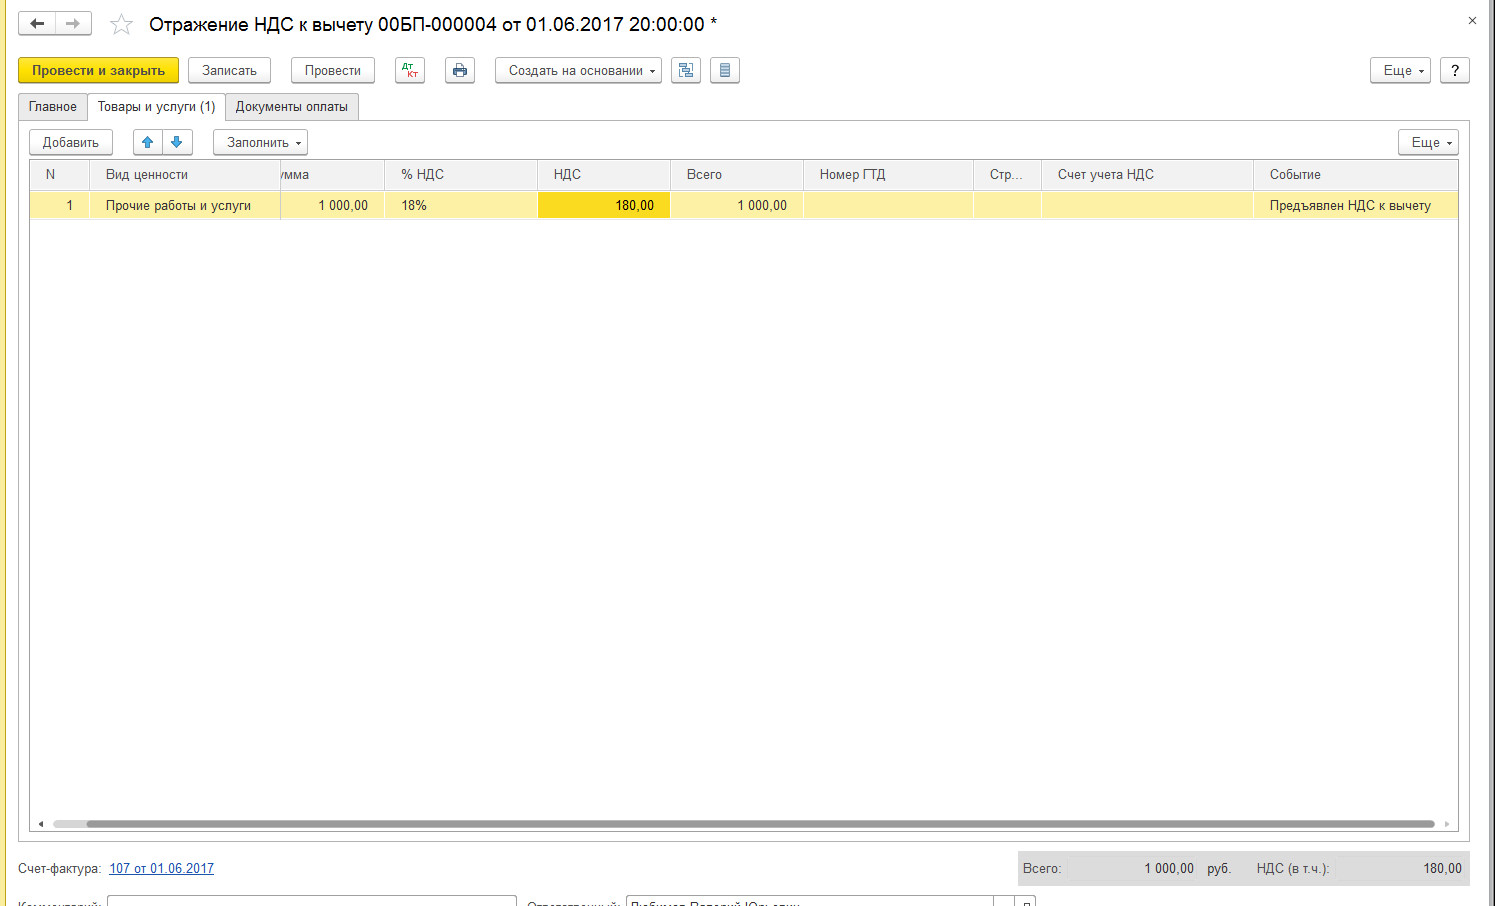Open the Заполнить dropdown menu
Viewport: 1495px width, 906px height.
coord(260,142)
